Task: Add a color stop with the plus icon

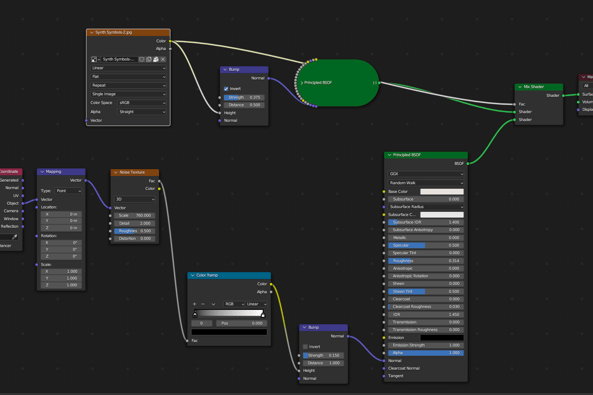Action: [194, 304]
